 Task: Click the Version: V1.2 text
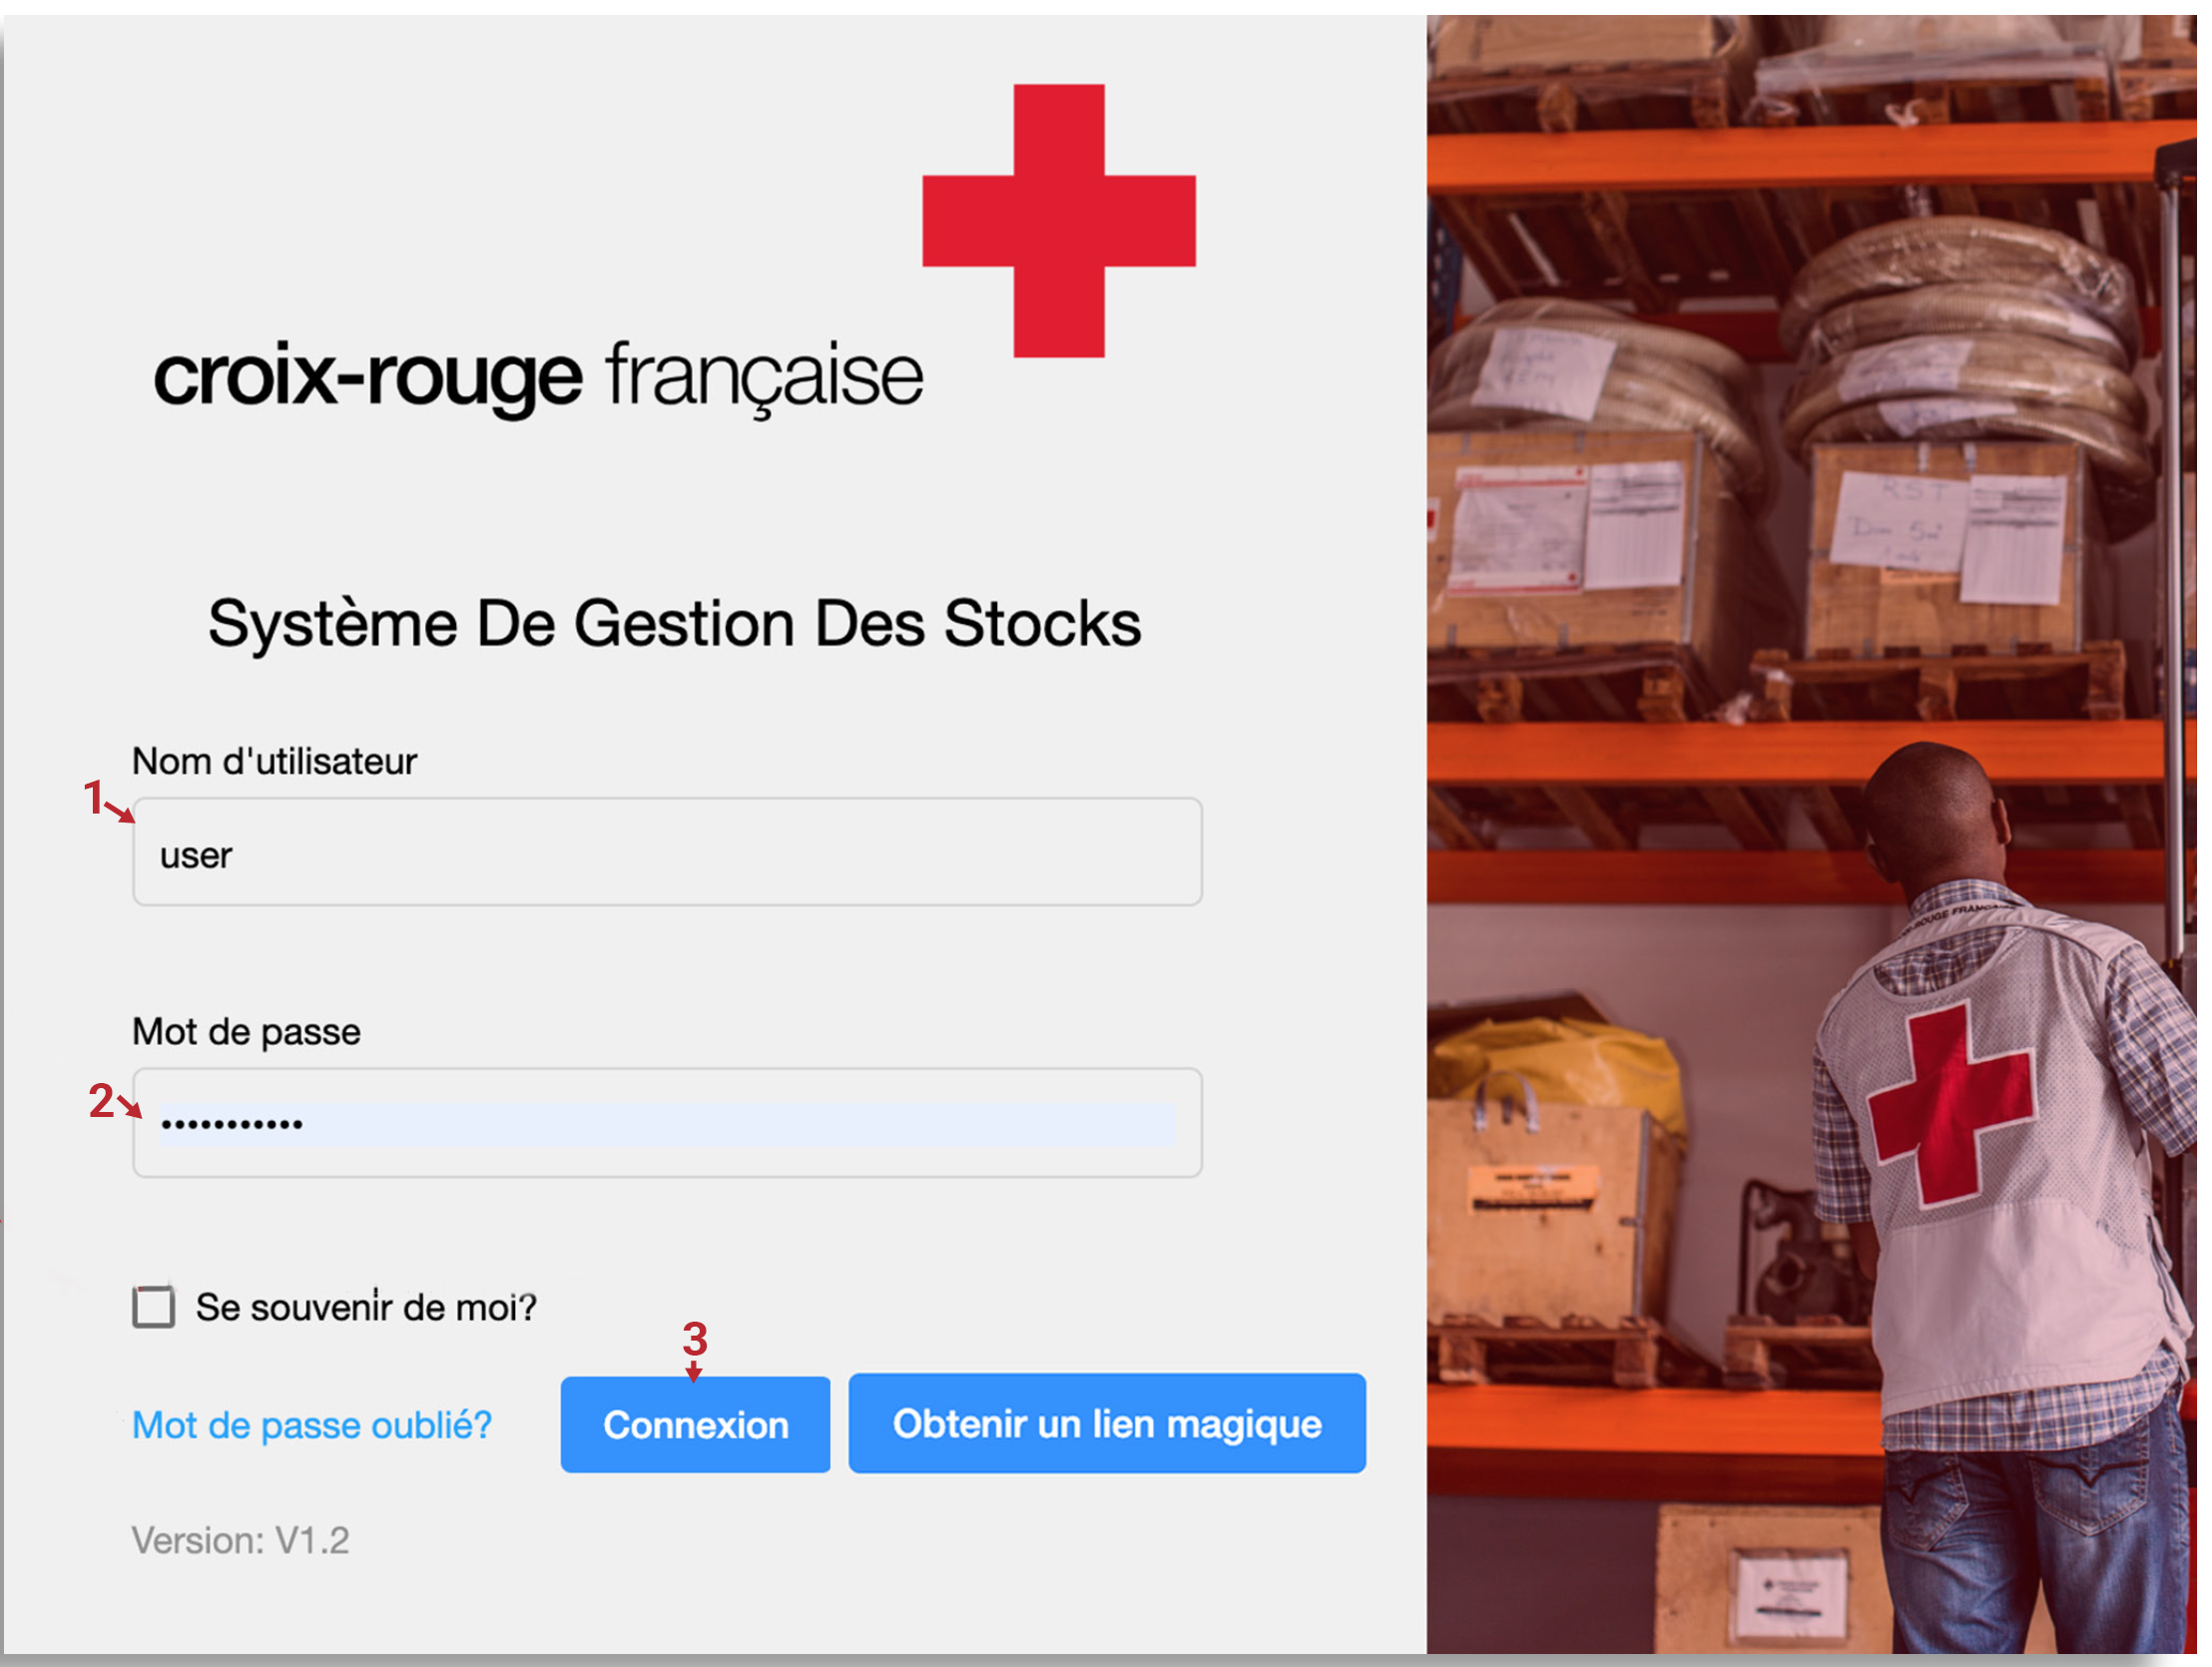pyautogui.click(x=240, y=1540)
